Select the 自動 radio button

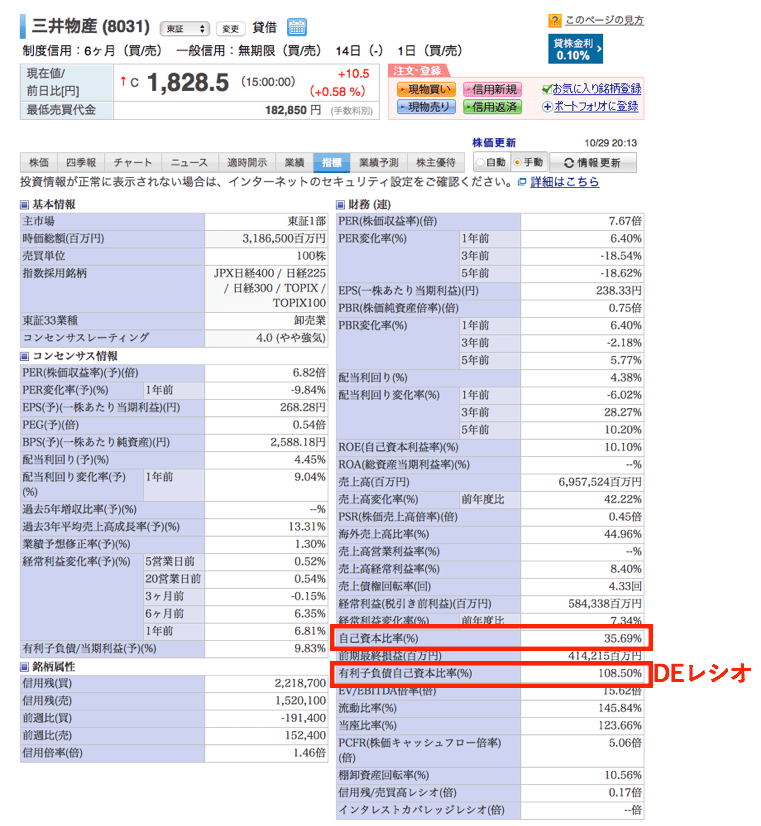tap(480, 163)
